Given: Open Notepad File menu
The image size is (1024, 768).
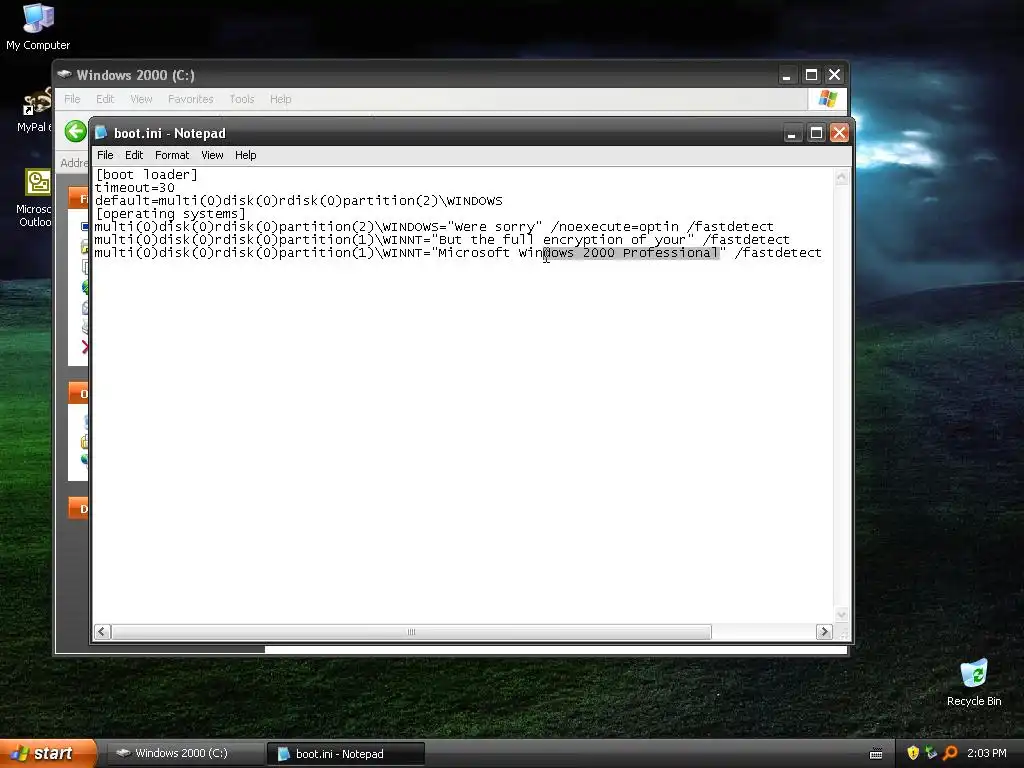Looking at the screenshot, I should click(x=105, y=155).
